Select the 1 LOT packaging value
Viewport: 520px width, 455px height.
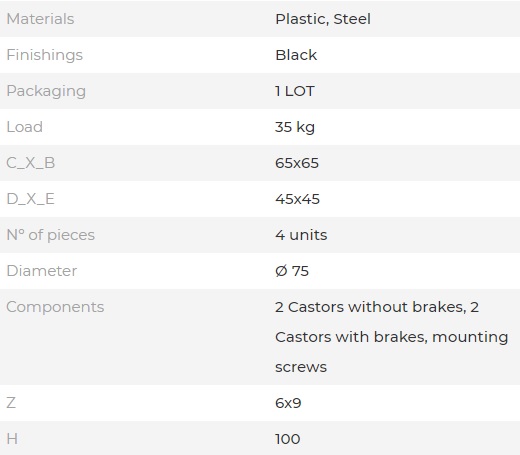click(x=295, y=91)
